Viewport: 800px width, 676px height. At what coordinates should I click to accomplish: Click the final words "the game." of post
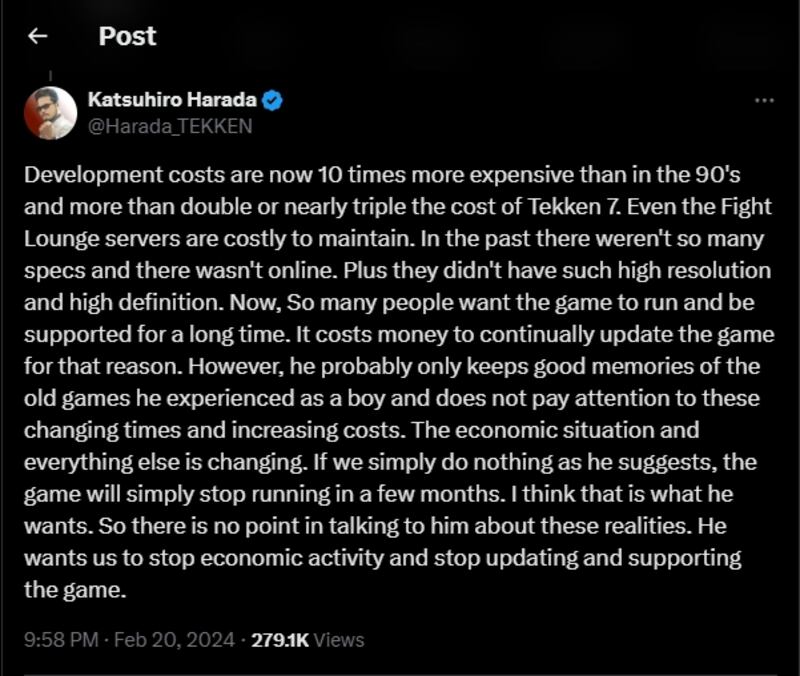[75, 590]
